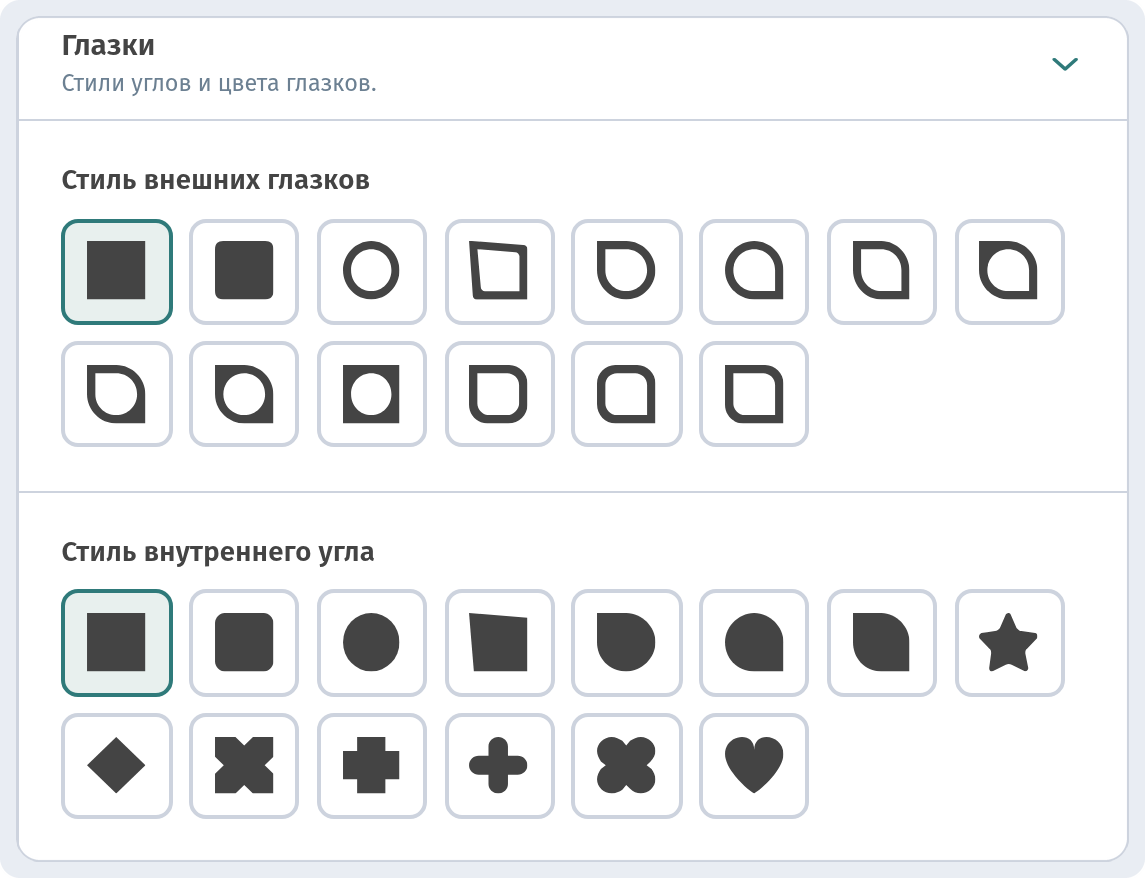Viewport: 1145px width, 878px height.
Task: Choose the angular X-shaped inner corner style
Action: (x=244, y=766)
